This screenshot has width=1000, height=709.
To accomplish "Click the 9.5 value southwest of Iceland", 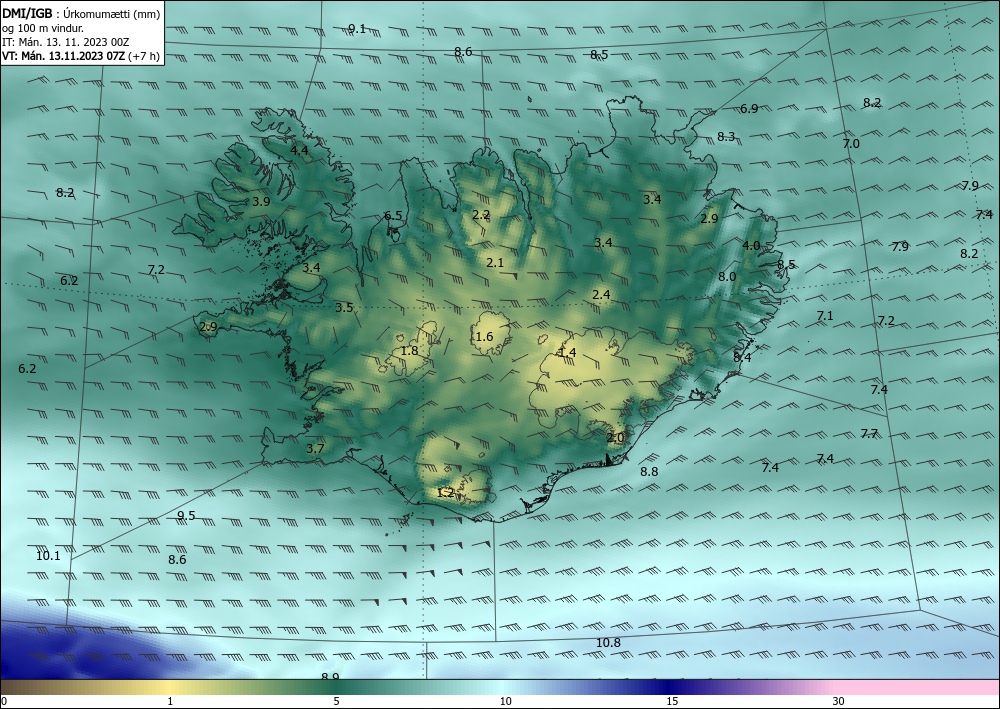I will tap(186, 516).
